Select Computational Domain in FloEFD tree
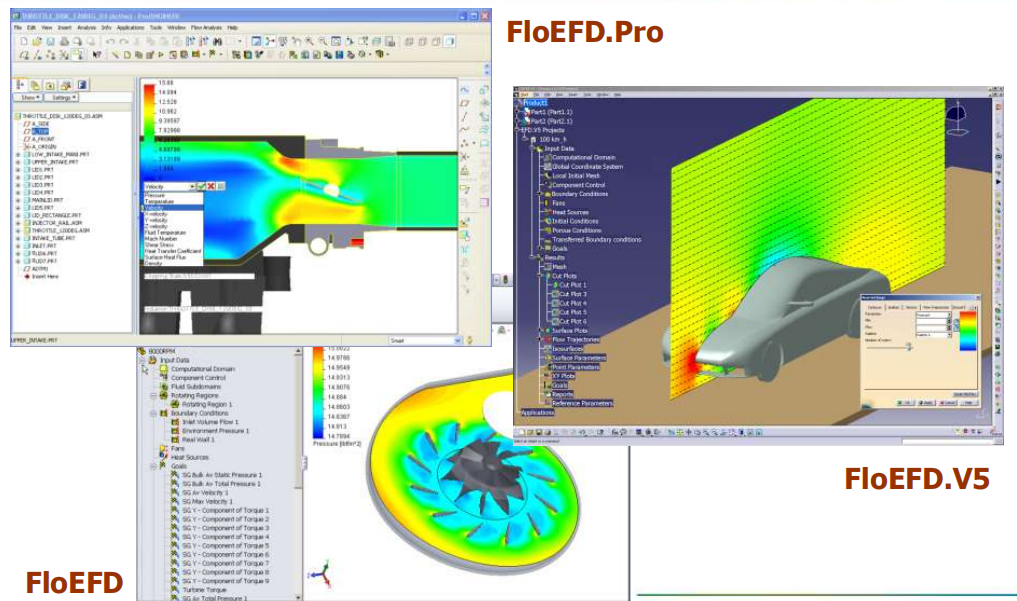The width and height of the screenshot is (1017, 601). tap(202, 369)
